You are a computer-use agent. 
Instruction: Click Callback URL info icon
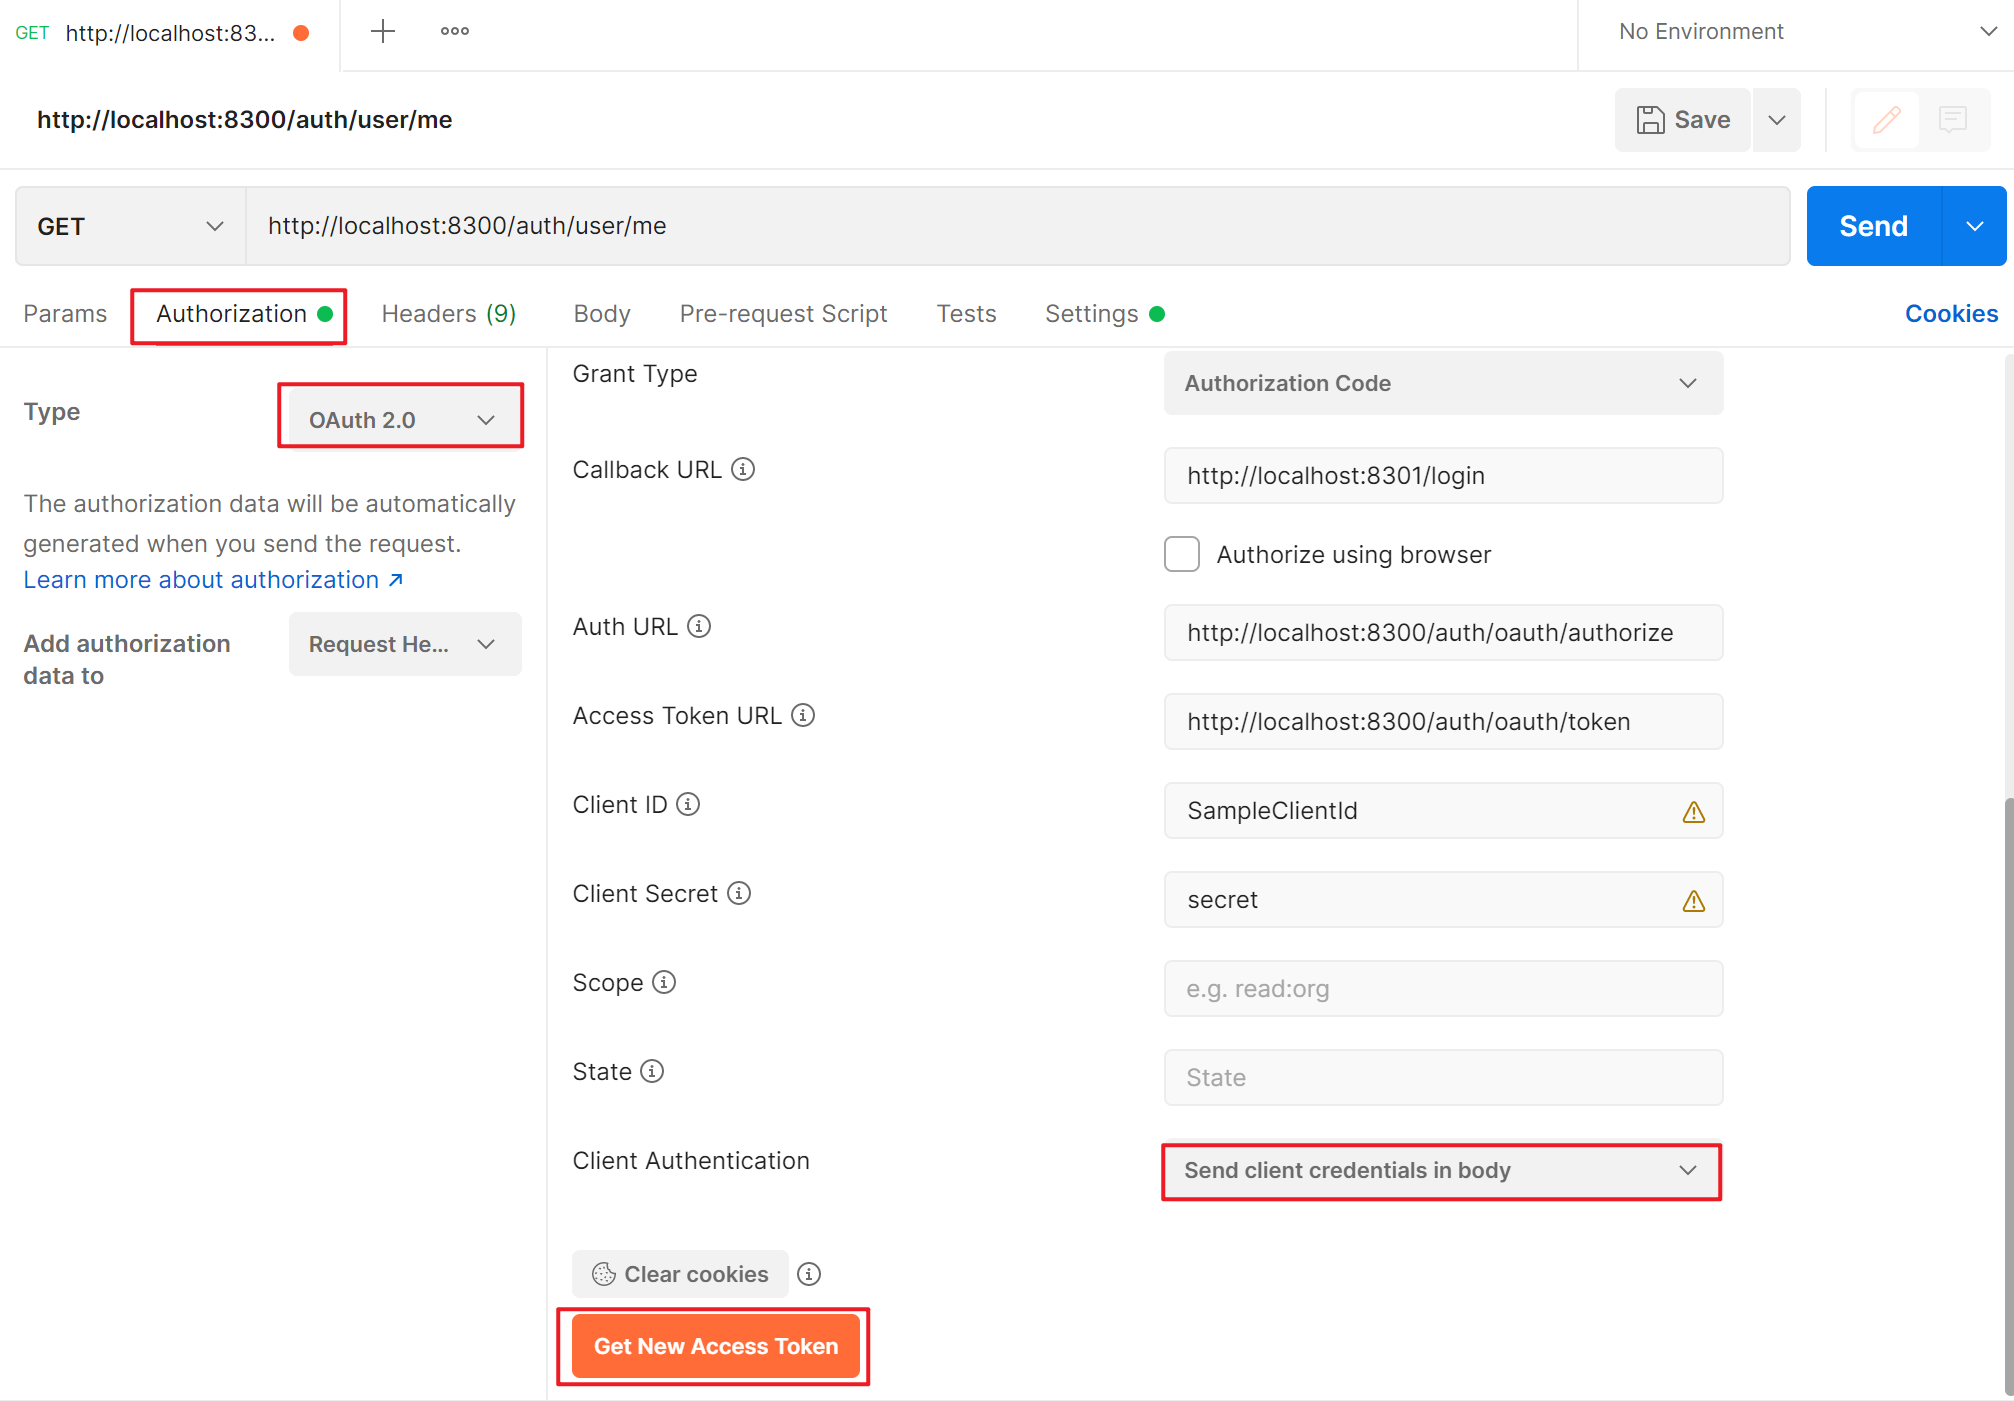tap(743, 469)
